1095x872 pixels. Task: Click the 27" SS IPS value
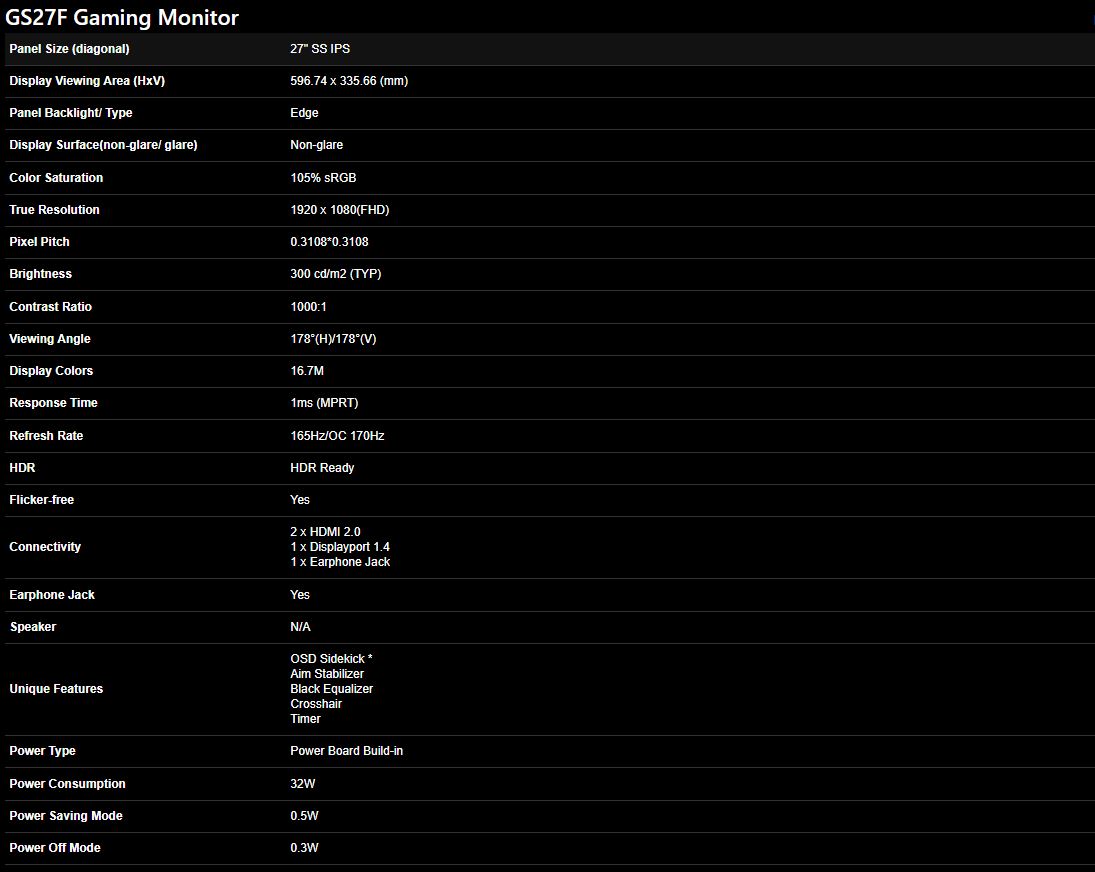pos(320,49)
